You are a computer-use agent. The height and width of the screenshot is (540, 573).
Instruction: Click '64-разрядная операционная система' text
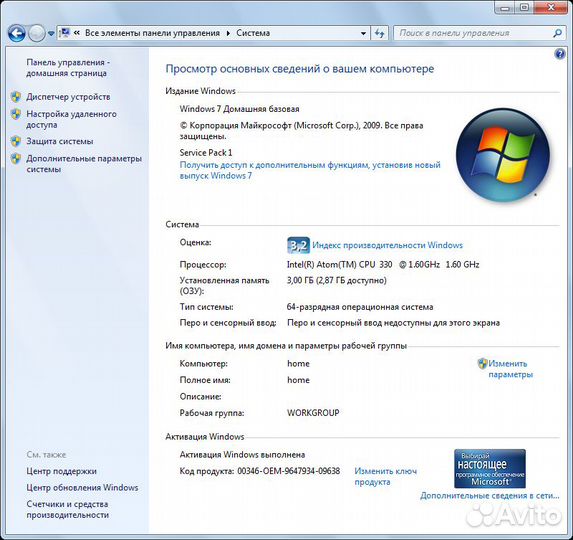(x=360, y=307)
